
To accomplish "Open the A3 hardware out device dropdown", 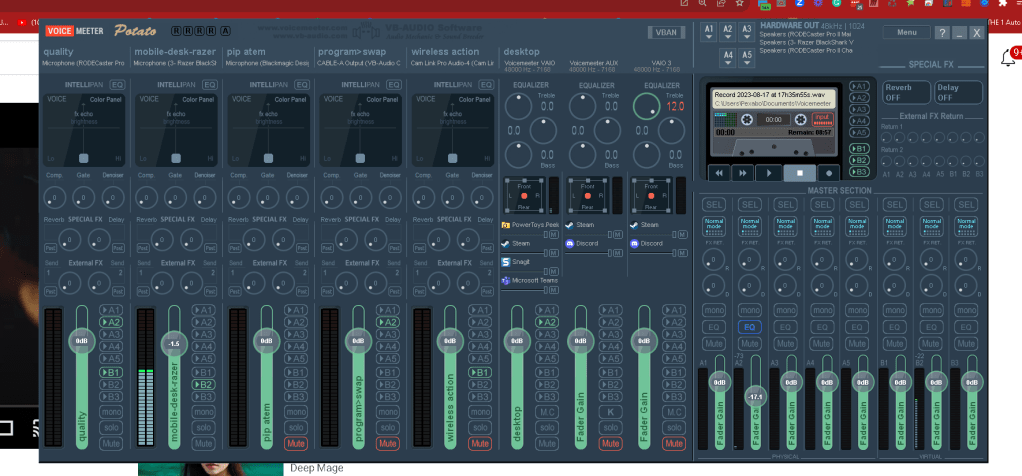I will (x=747, y=32).
